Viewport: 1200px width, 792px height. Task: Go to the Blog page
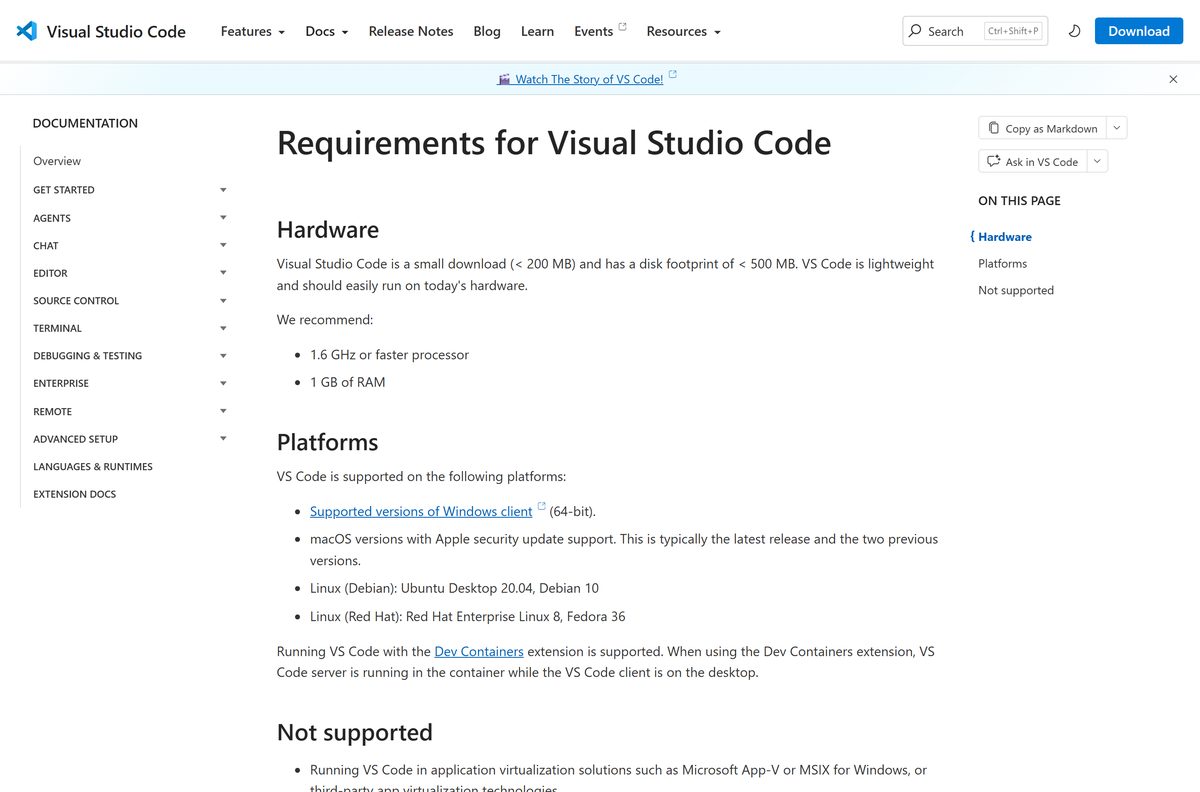click(487, 31)
